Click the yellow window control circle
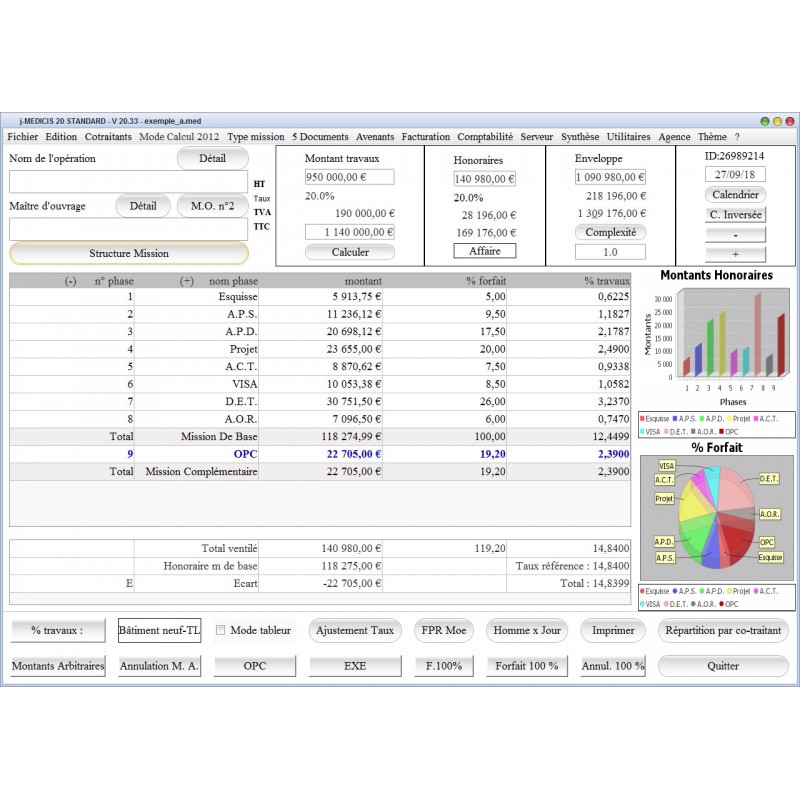 [777, 121]
